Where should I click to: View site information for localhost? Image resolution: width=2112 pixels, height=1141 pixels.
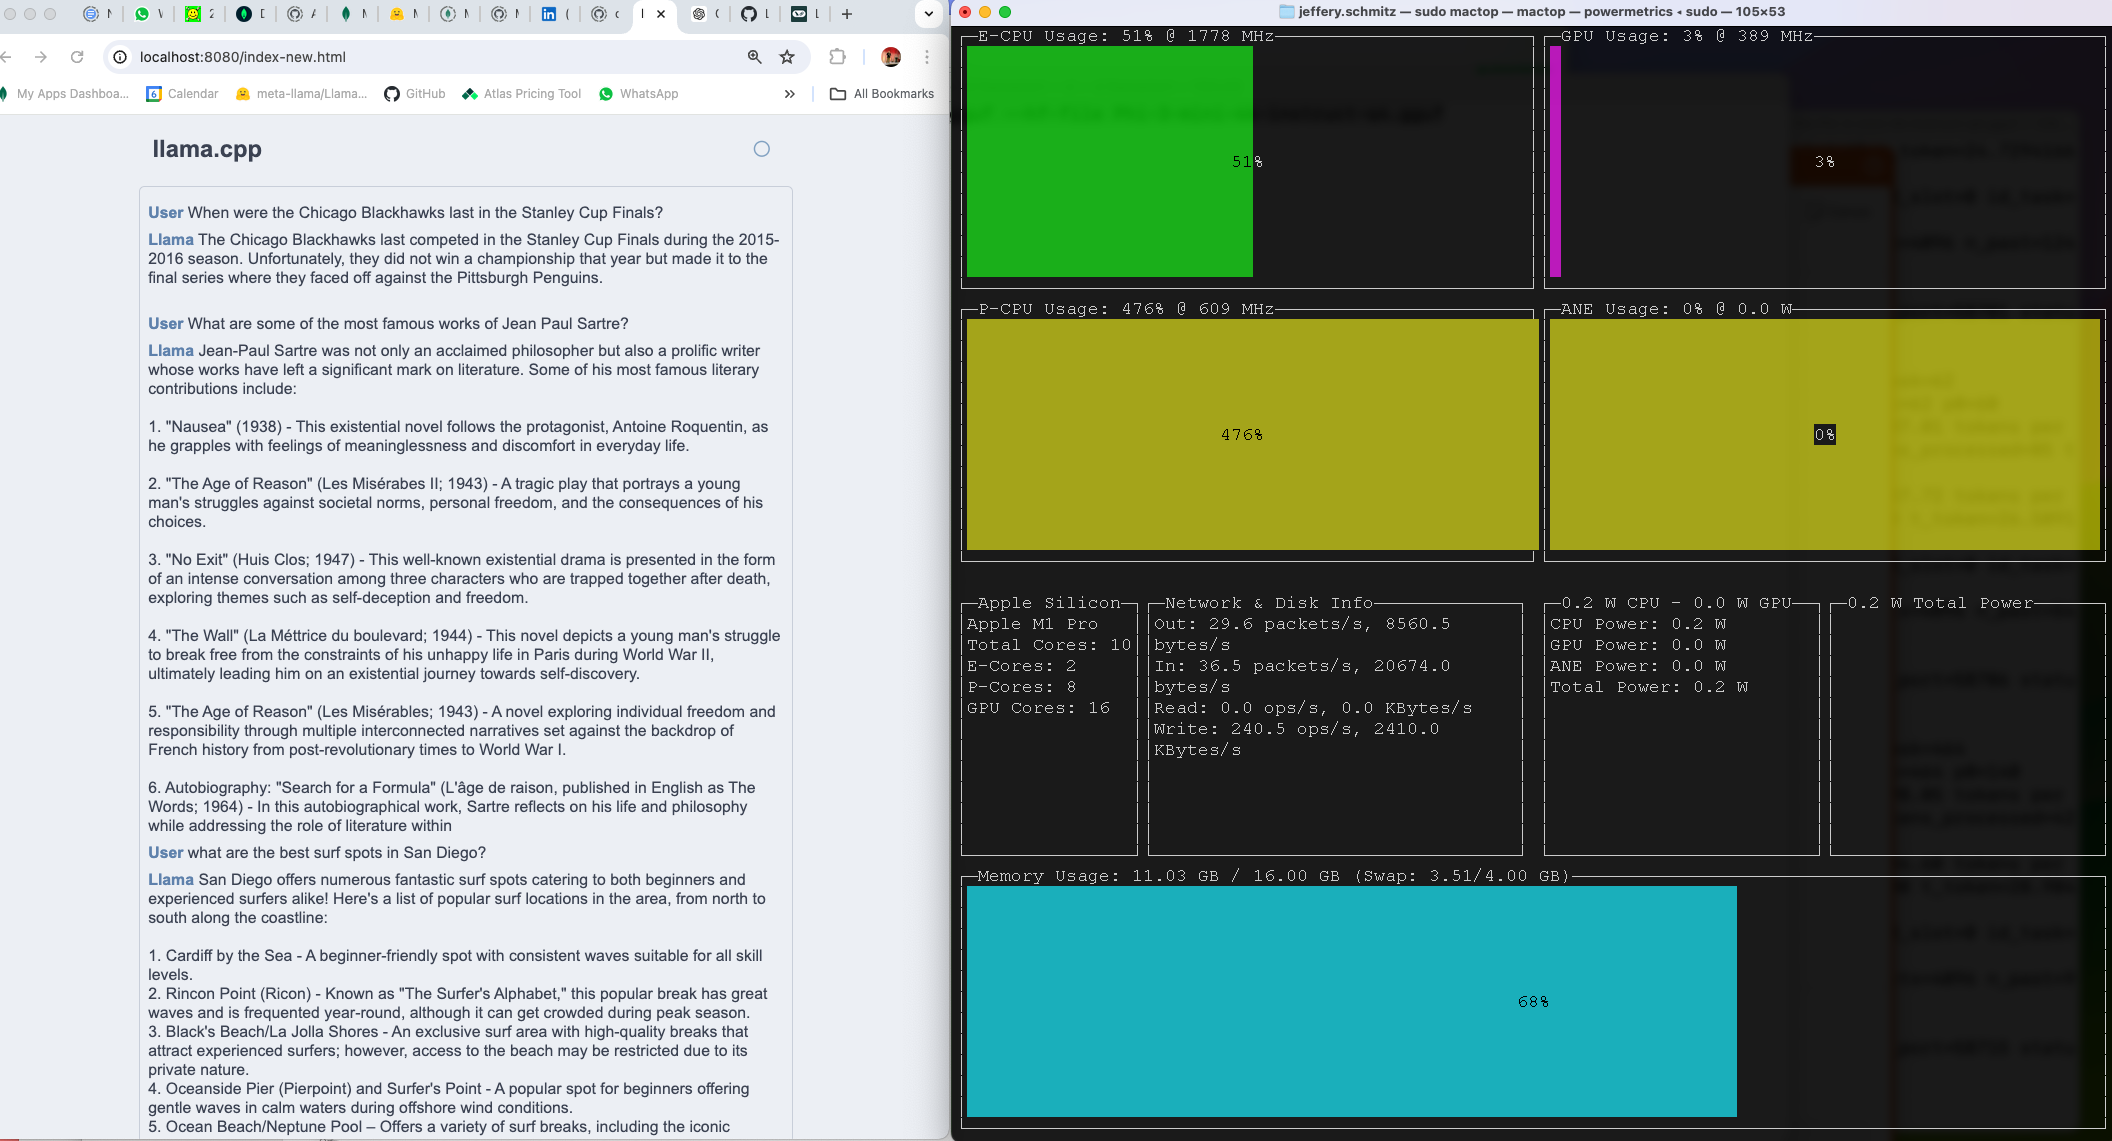coord(120,57)
